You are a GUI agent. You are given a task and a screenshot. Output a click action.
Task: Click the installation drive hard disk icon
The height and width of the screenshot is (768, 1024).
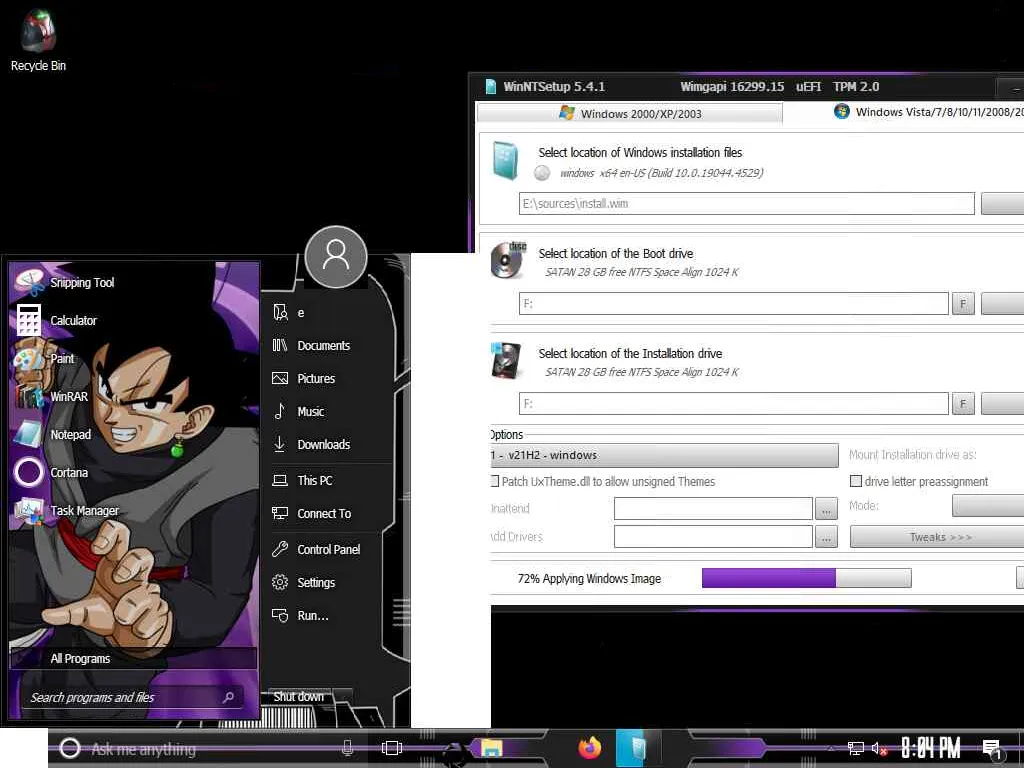coord(506,360)
